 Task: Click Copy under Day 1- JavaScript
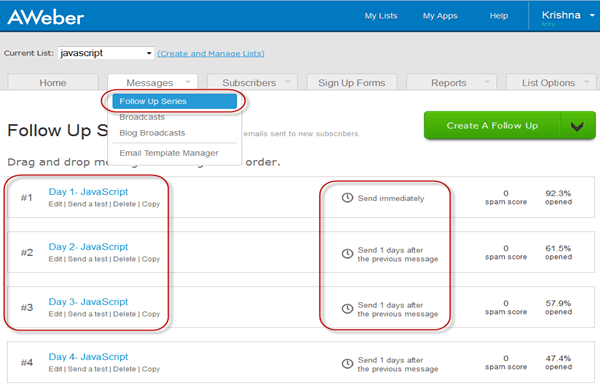pyautogui.click(x=151, y=204)
